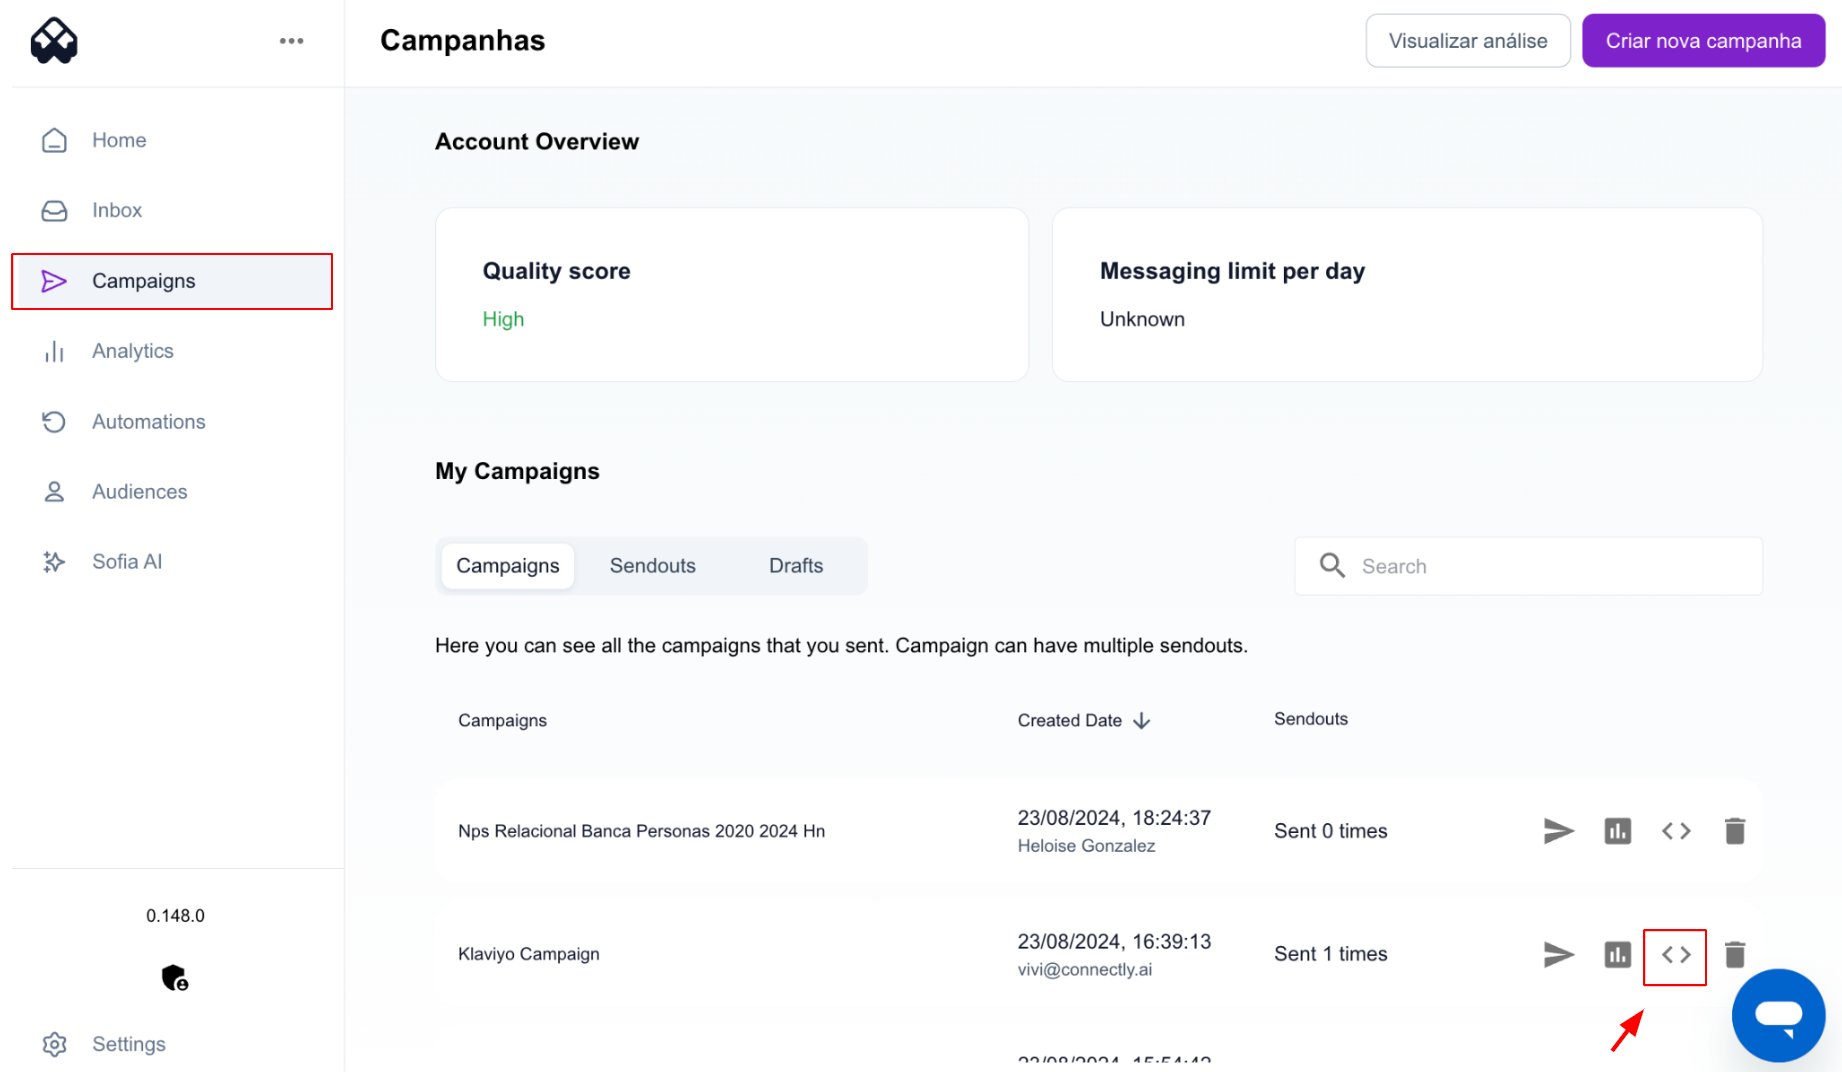Delete the Klaviyo Campaign
Screen dimensions: 1842x1072
pyautogui.click(x=1735, y=955)
